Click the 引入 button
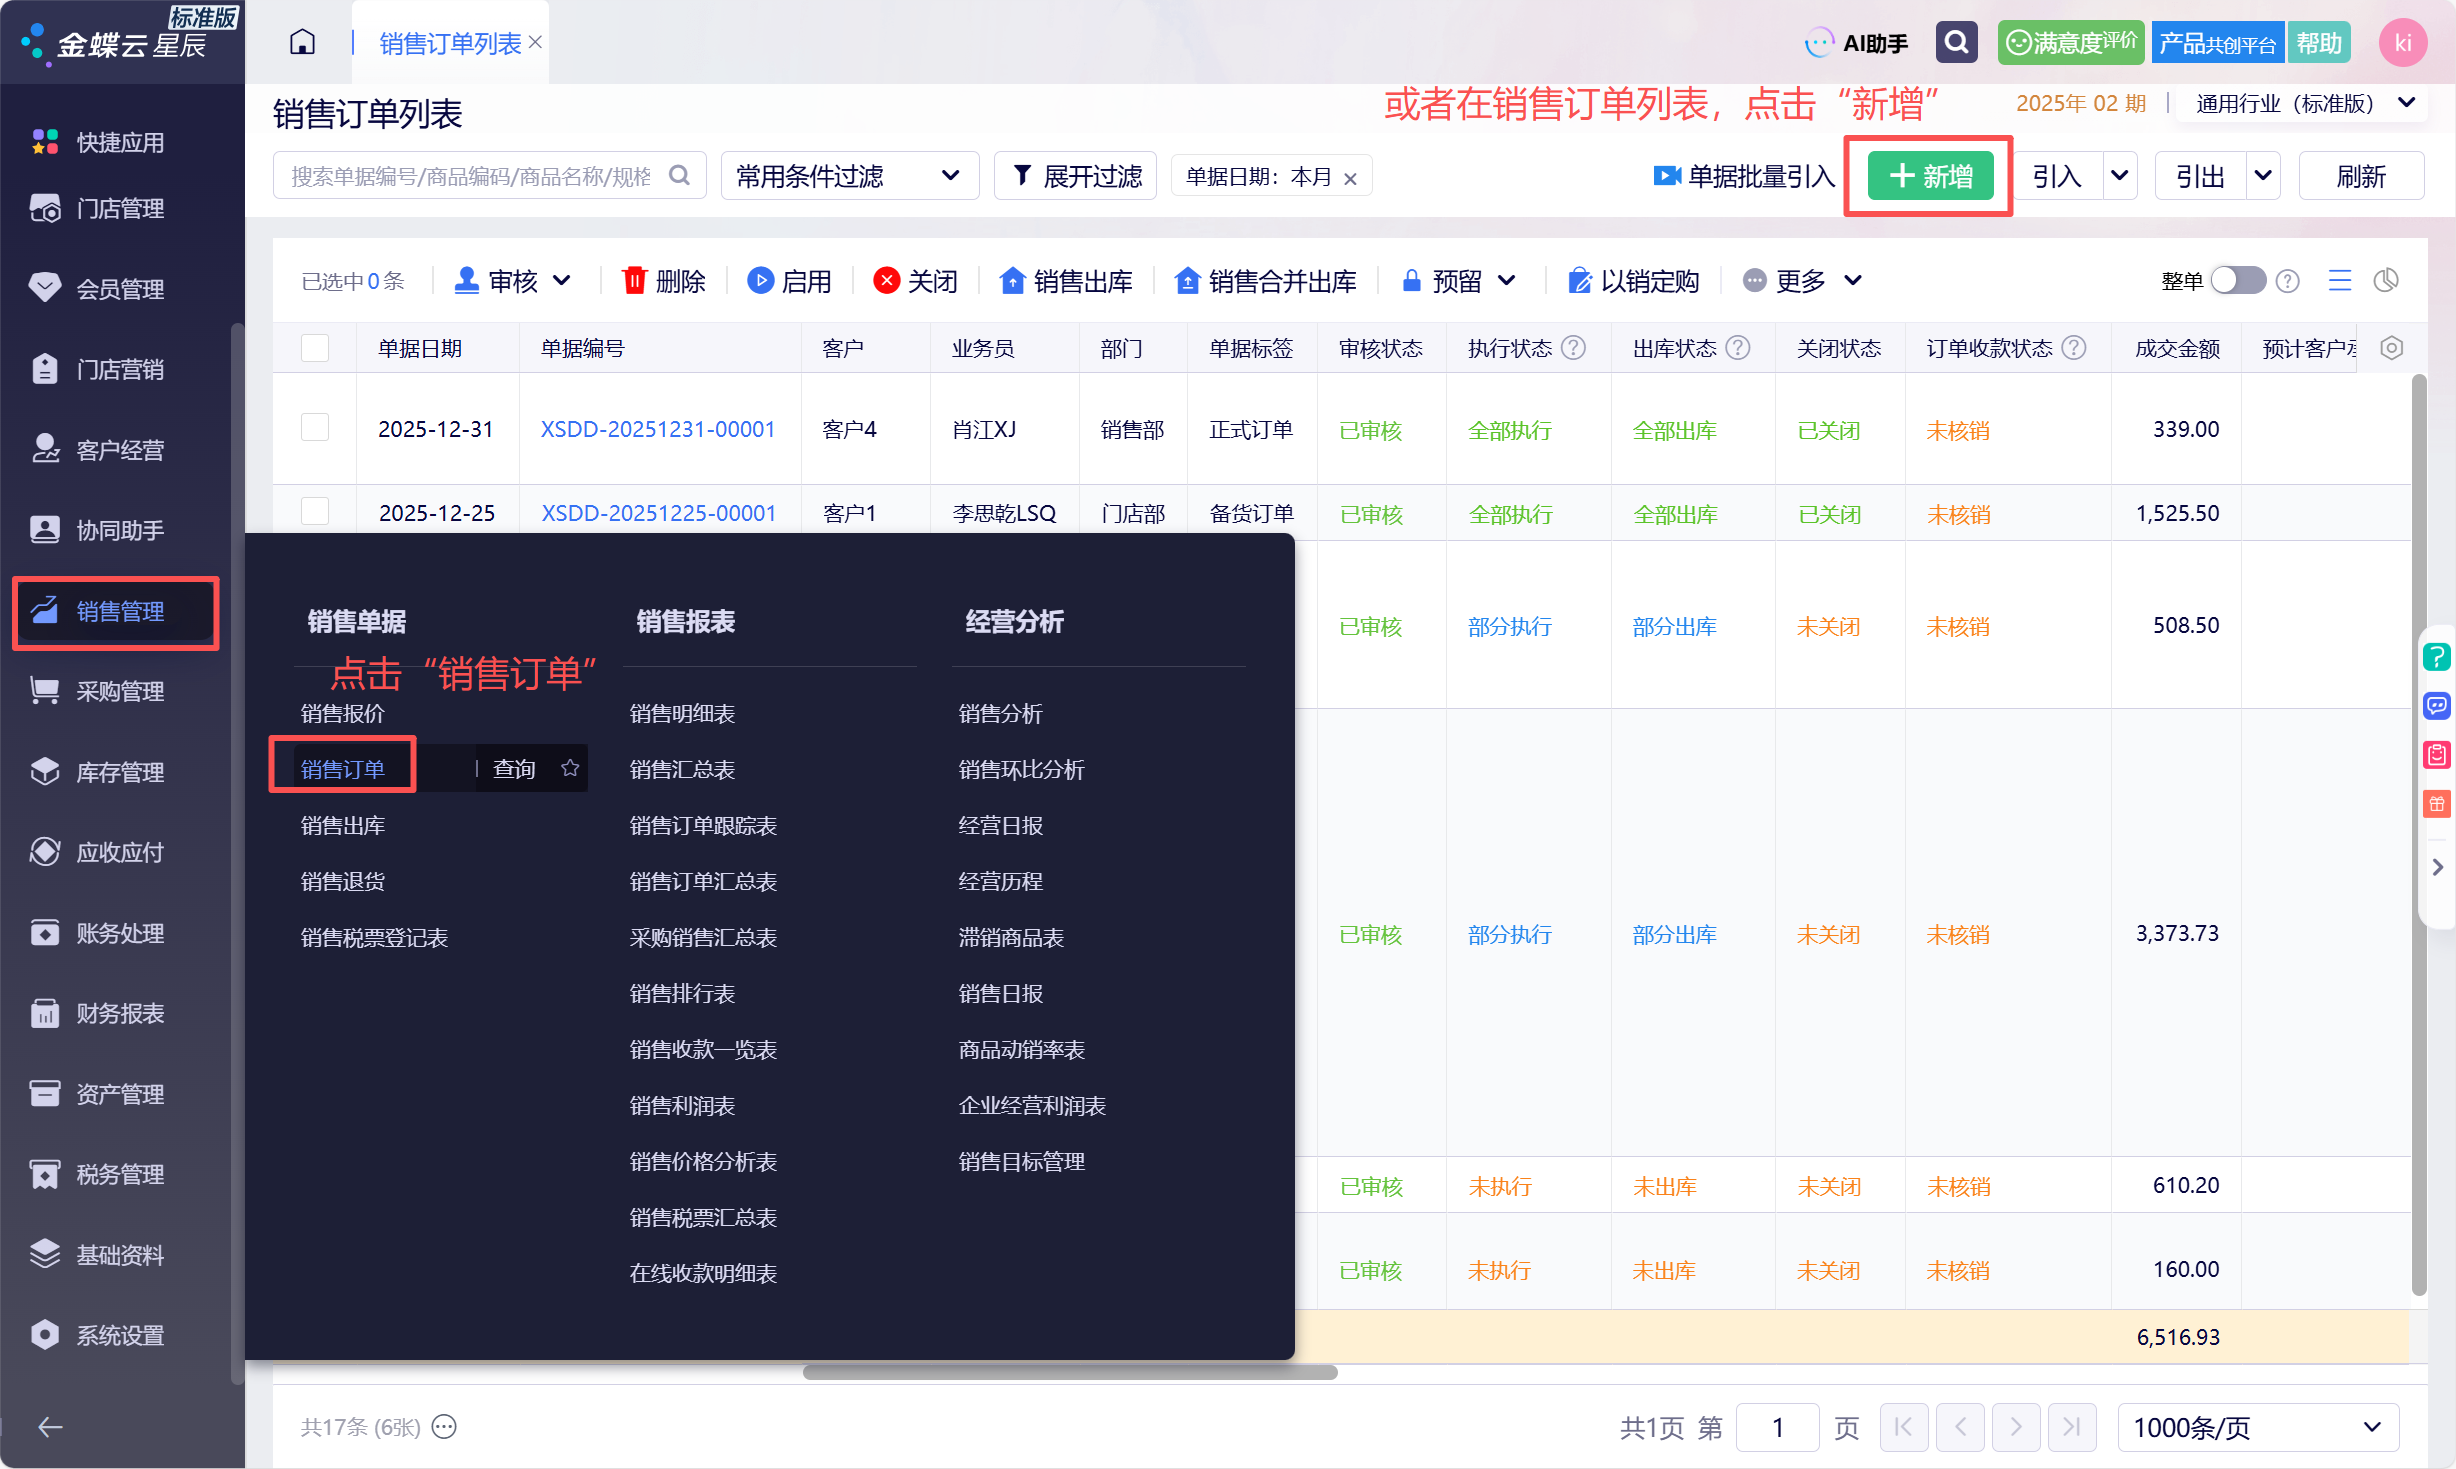This screenshot has width=2456, height=1469. pyautogui.click(x=2057, y=176)
